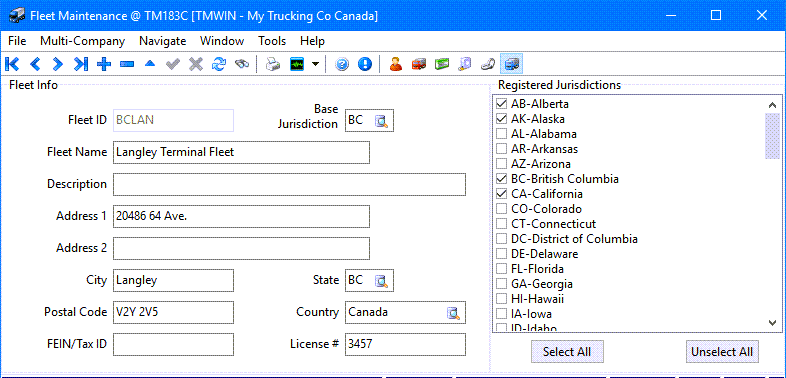Click the Select All button
The image size is (786, 378).
coord(567,351)
